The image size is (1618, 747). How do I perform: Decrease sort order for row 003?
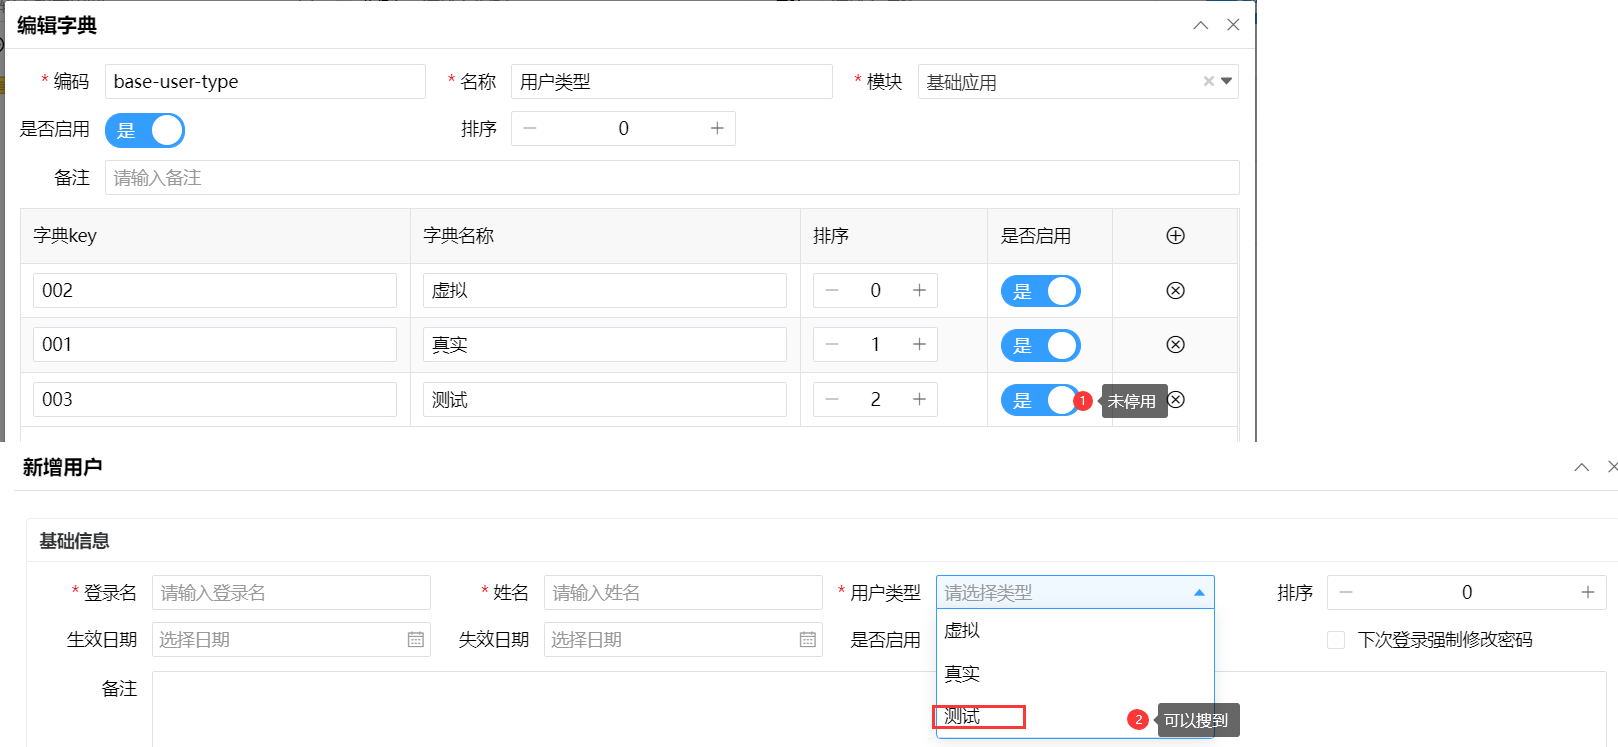[x=832, y=399]
